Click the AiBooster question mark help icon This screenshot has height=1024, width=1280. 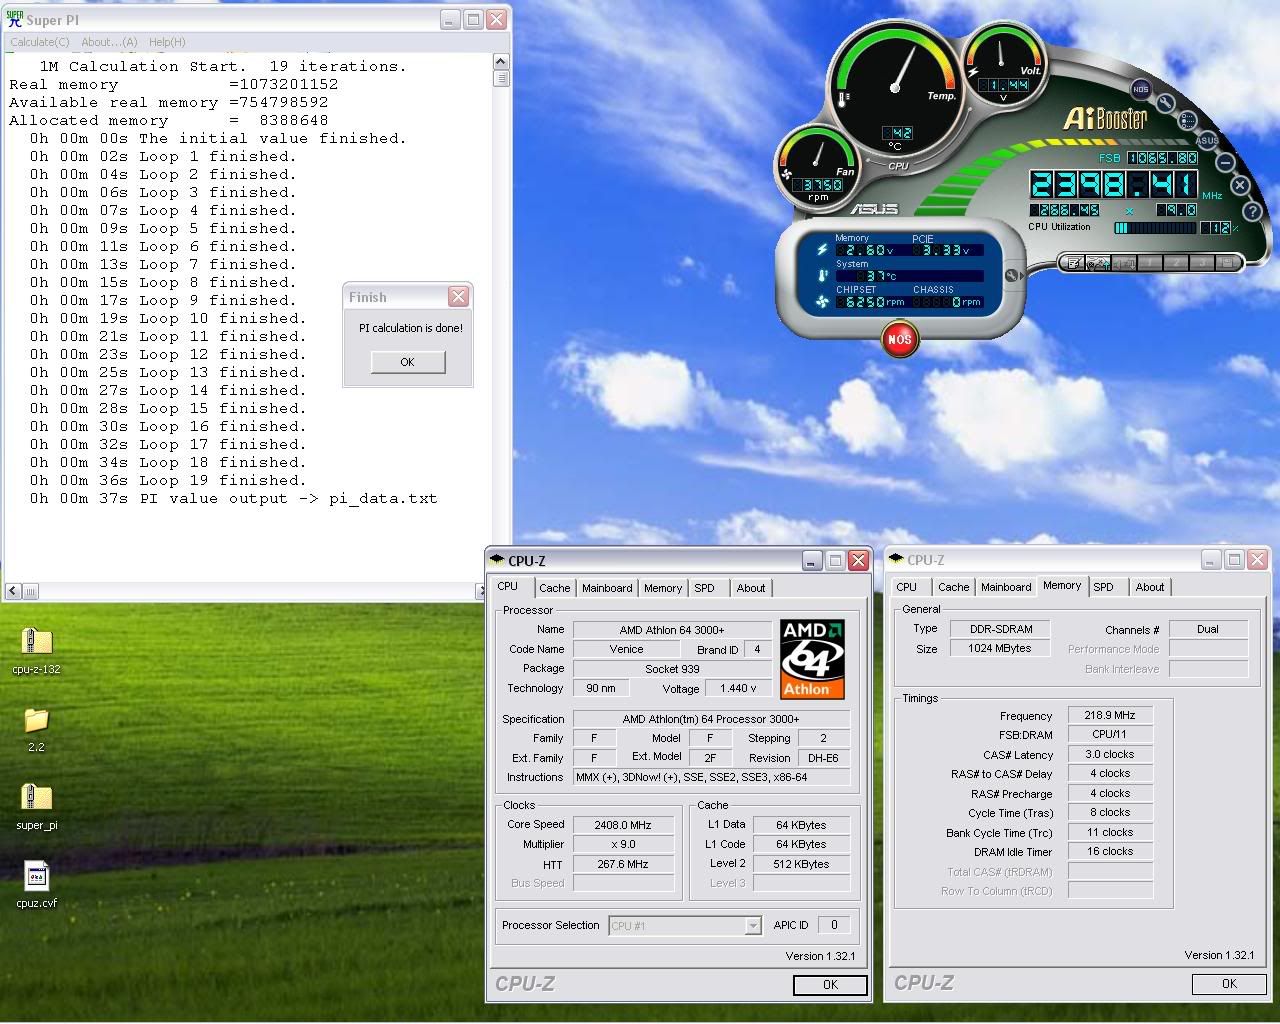click(1251, 211)
